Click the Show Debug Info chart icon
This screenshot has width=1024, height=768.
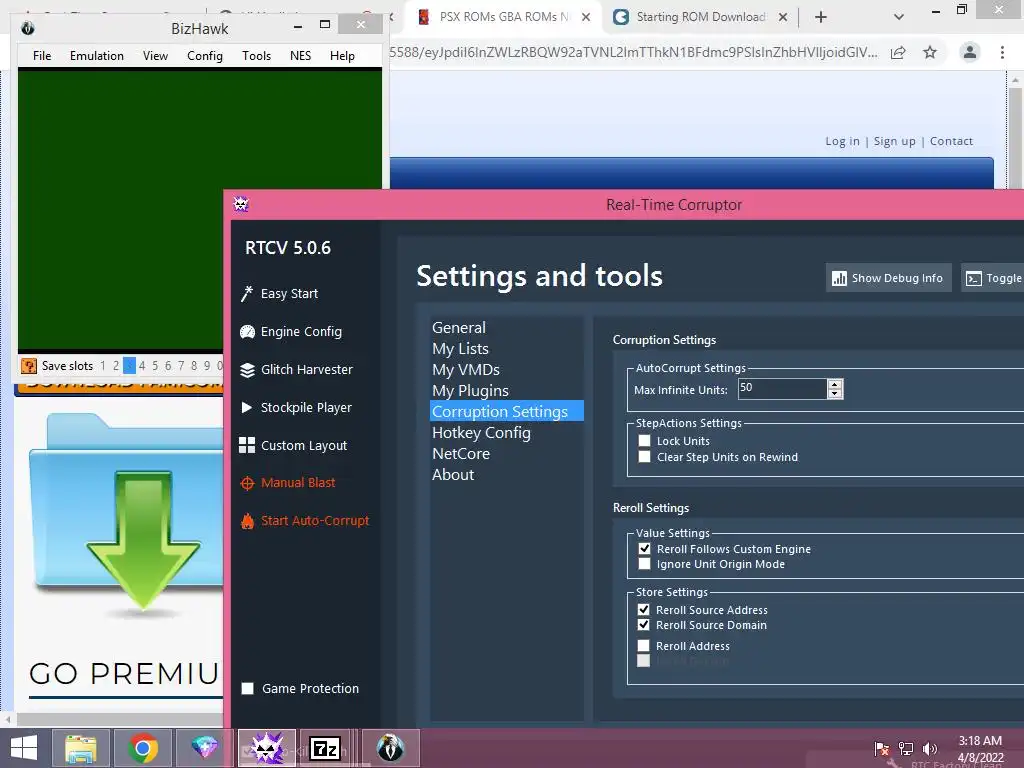pyautogui.click(x=839, y=278)
